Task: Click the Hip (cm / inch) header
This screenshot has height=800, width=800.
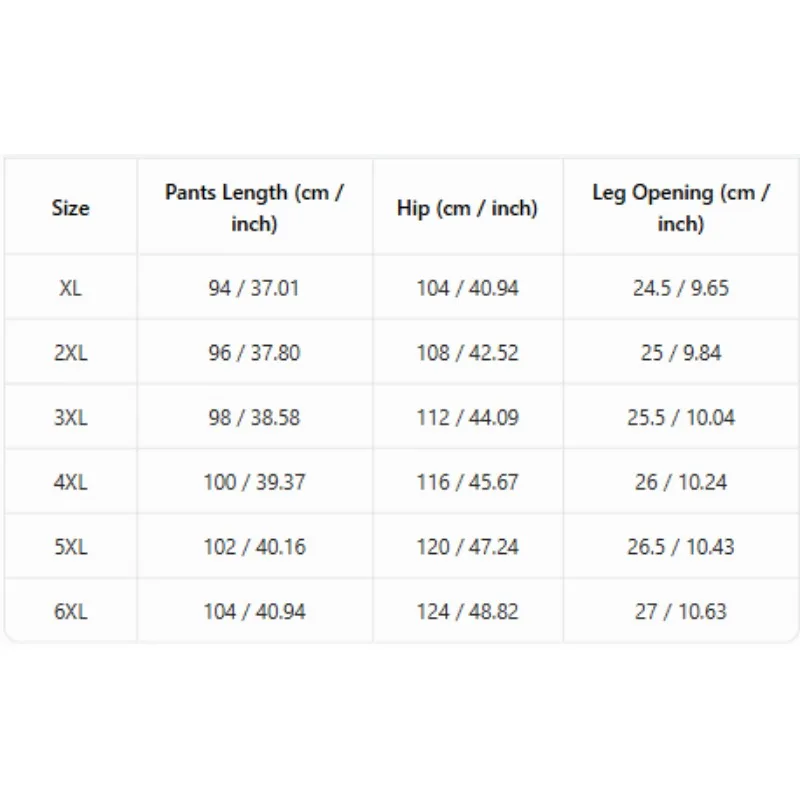Action: [x=467, y=208]
